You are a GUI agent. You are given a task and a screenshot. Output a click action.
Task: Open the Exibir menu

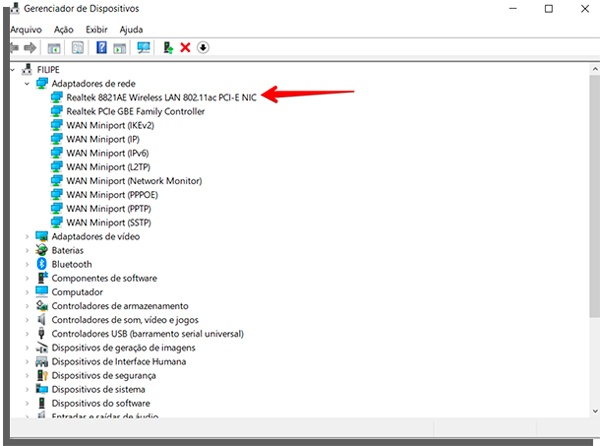pos(96,29)
